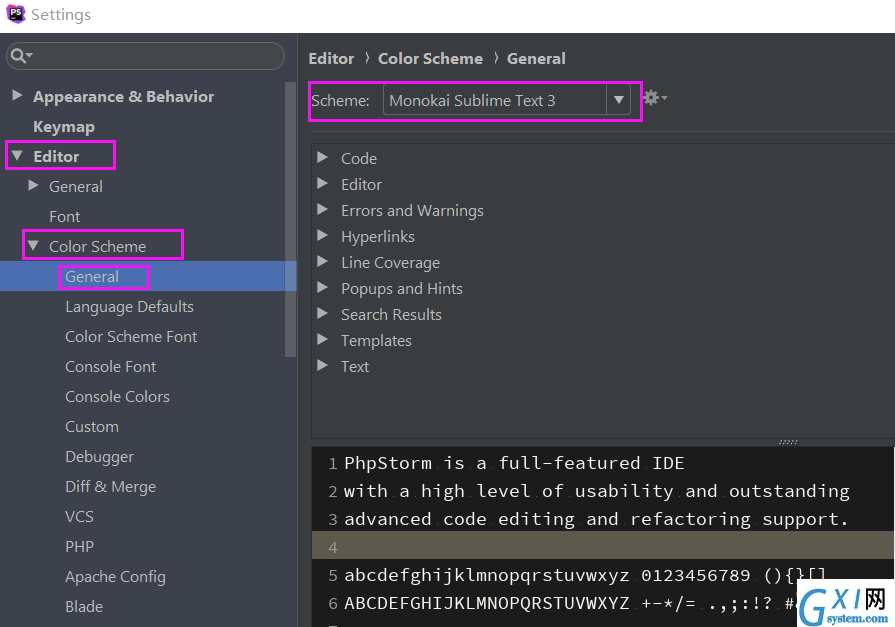The height and width of the screenshot is (627, 895).
Task: Open Console Colors settings
Action: [118, 396]
